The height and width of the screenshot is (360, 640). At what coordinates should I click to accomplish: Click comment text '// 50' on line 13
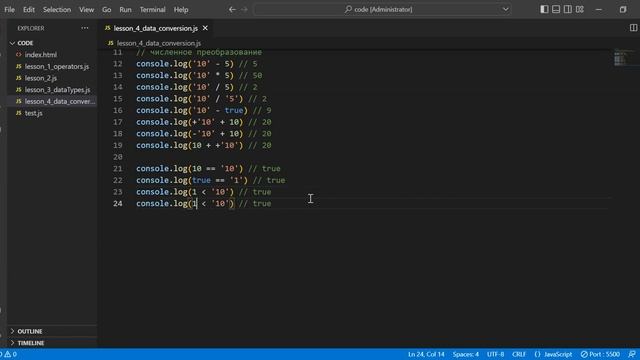[x=251, y=76]
